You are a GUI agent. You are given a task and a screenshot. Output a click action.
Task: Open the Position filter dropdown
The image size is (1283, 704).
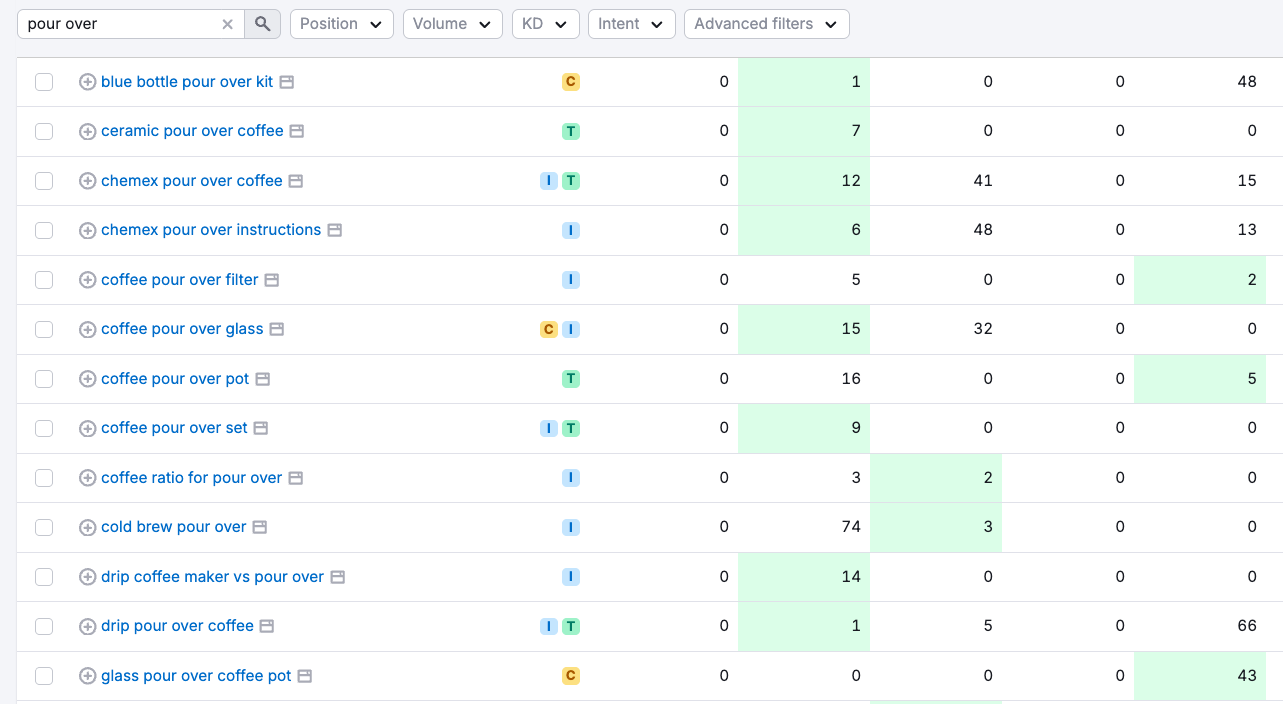coord(341,23)
